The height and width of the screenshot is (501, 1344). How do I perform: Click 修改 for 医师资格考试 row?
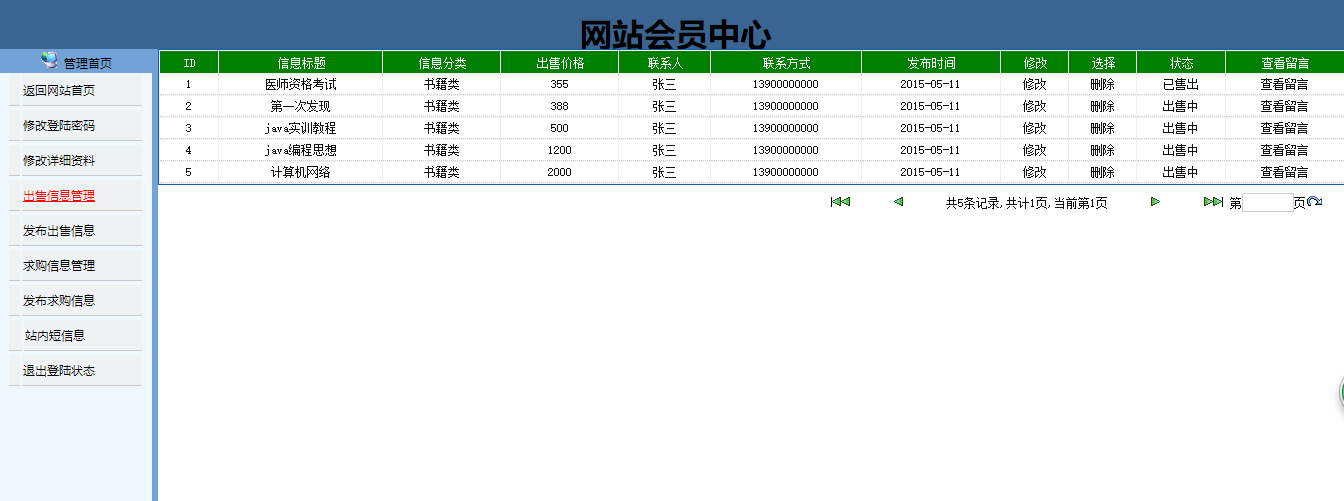pos(1034,84)
